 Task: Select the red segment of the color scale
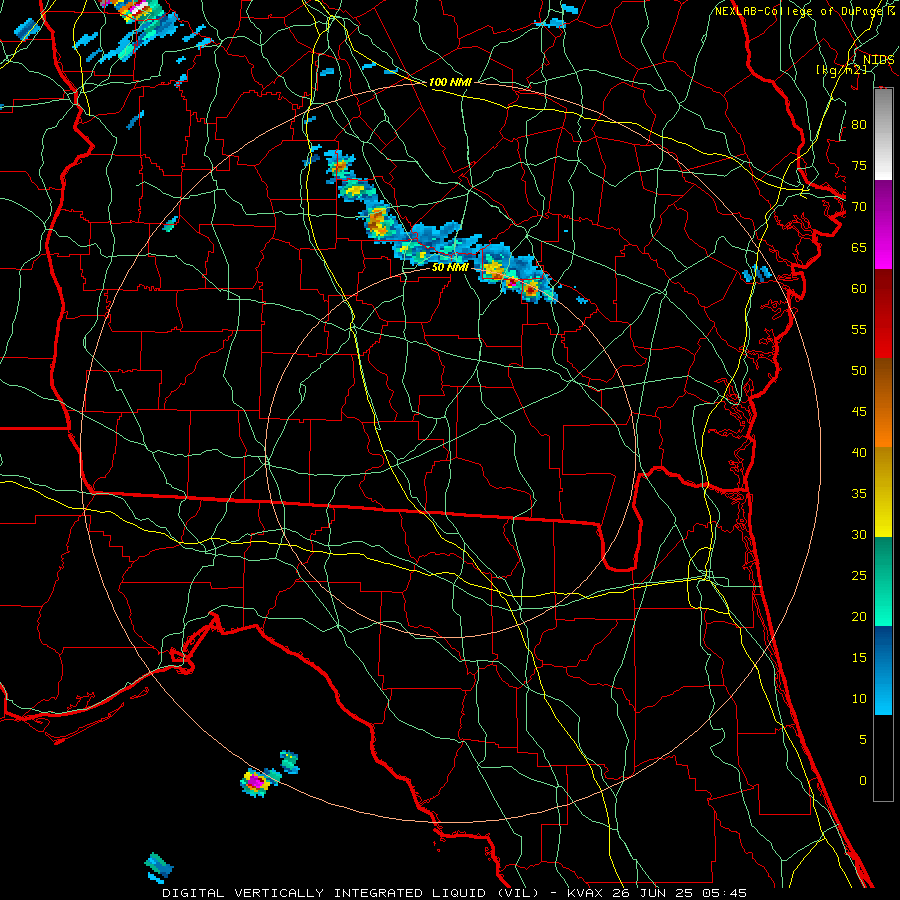click(883, 314)
